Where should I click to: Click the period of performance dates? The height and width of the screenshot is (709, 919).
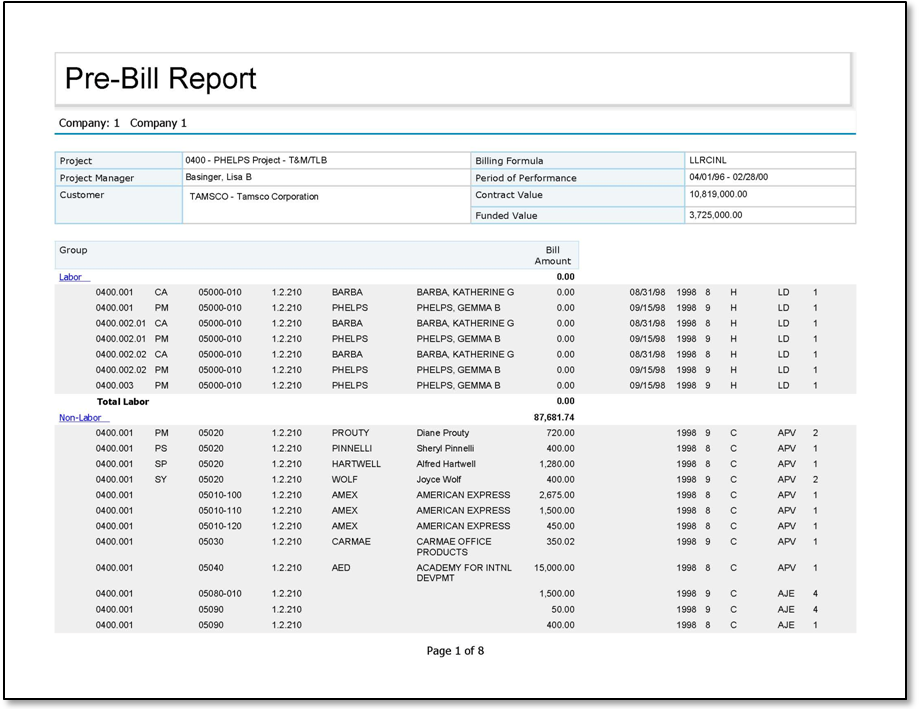tap(729, 177)
